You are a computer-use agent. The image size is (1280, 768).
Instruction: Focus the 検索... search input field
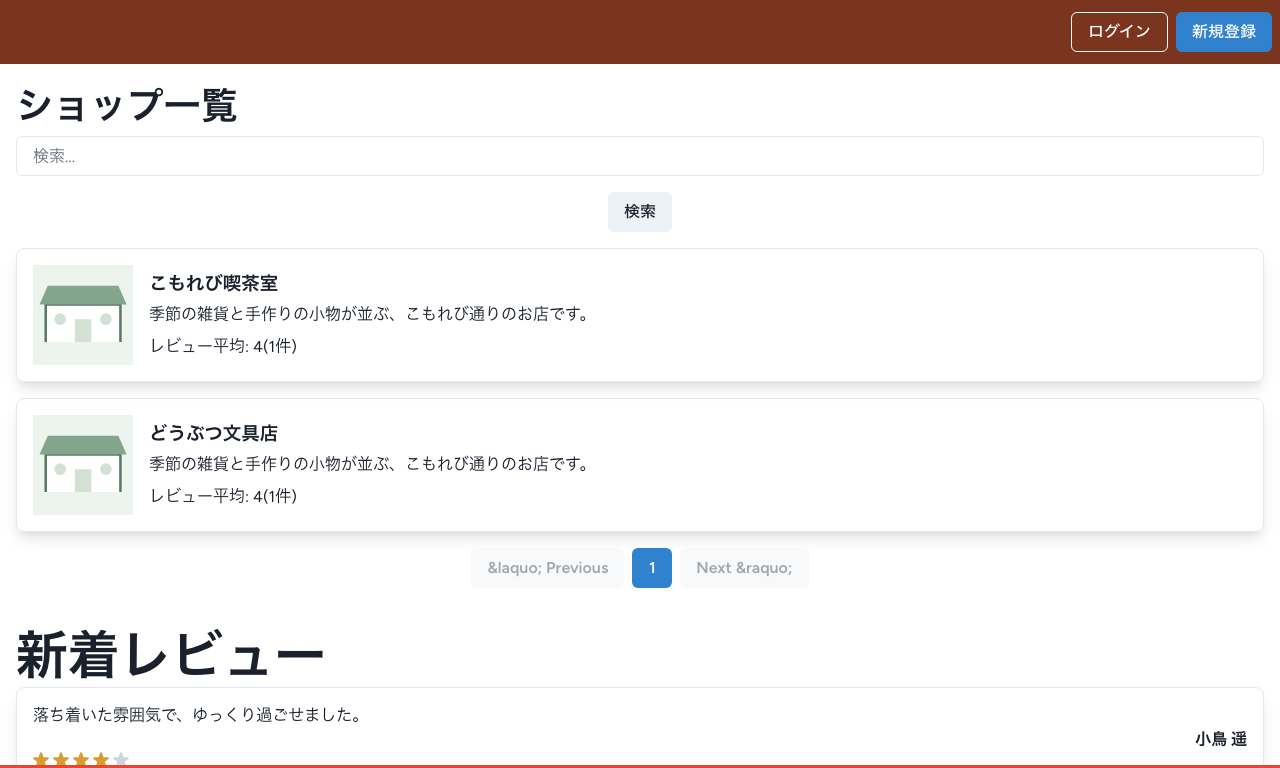(x=640, y=156)
